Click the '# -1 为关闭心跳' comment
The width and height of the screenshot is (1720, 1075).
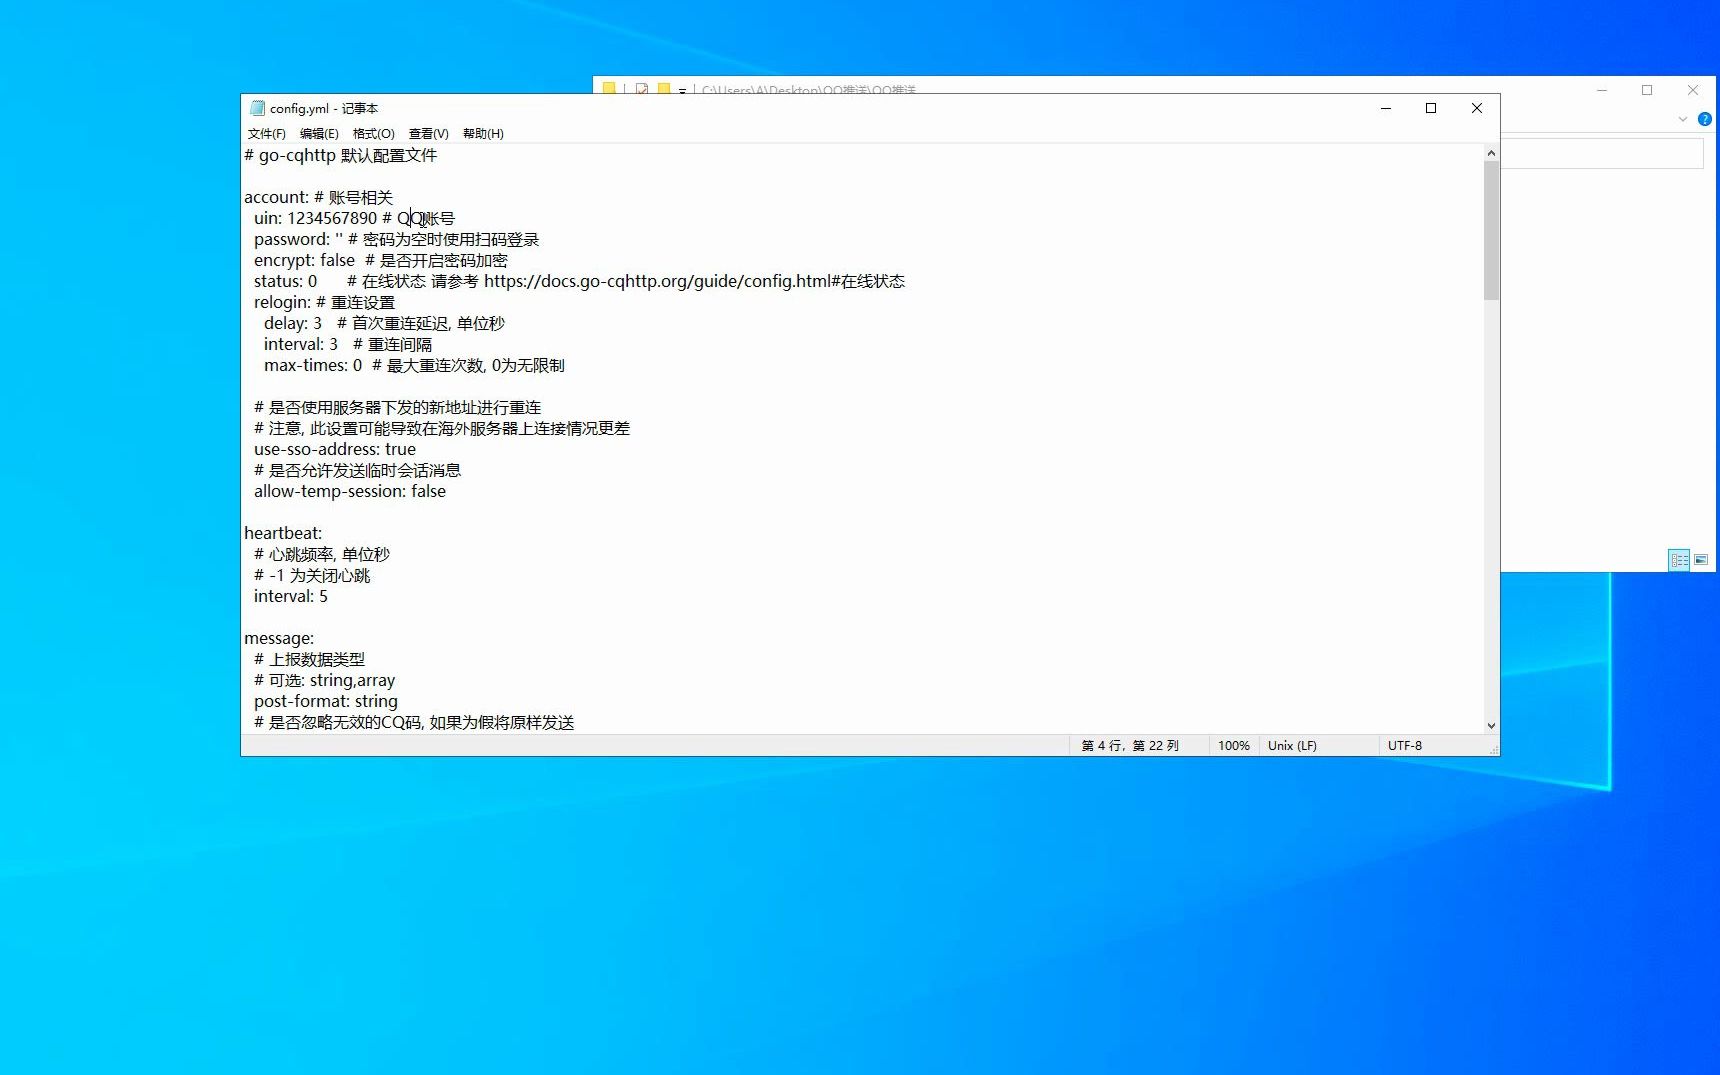pos(312,575)
